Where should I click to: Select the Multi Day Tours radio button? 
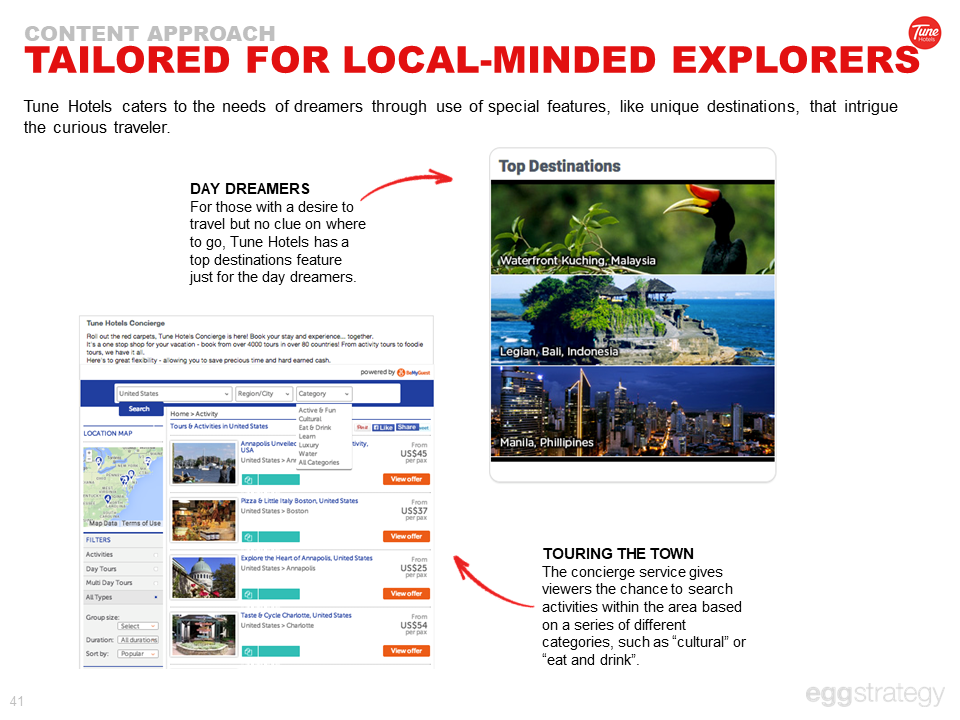click(x=156, y=583)
